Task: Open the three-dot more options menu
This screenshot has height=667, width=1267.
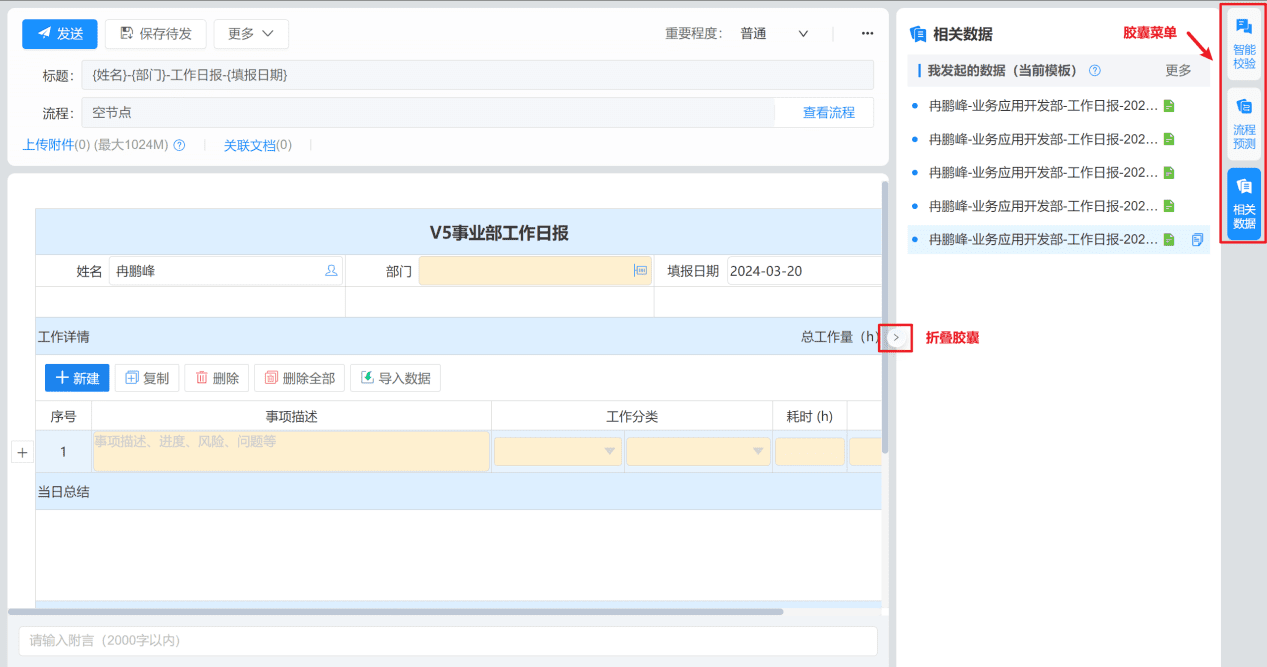Action: pos(867,33)
